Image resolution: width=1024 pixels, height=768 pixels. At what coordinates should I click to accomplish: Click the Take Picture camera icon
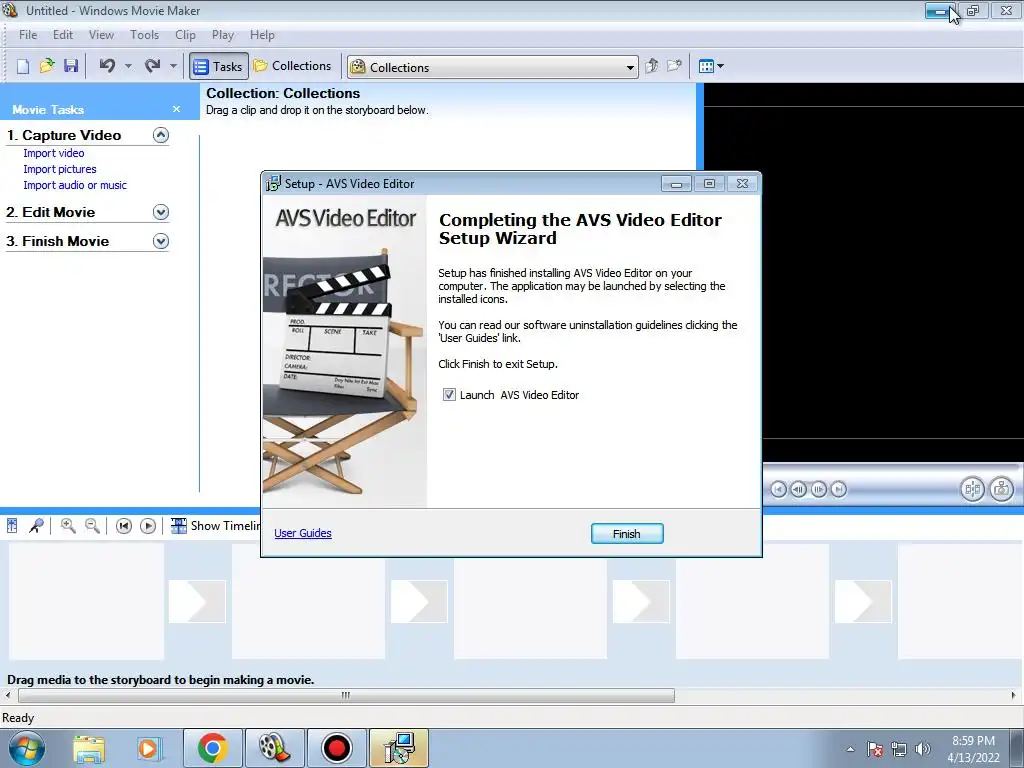click(1001, 489)
